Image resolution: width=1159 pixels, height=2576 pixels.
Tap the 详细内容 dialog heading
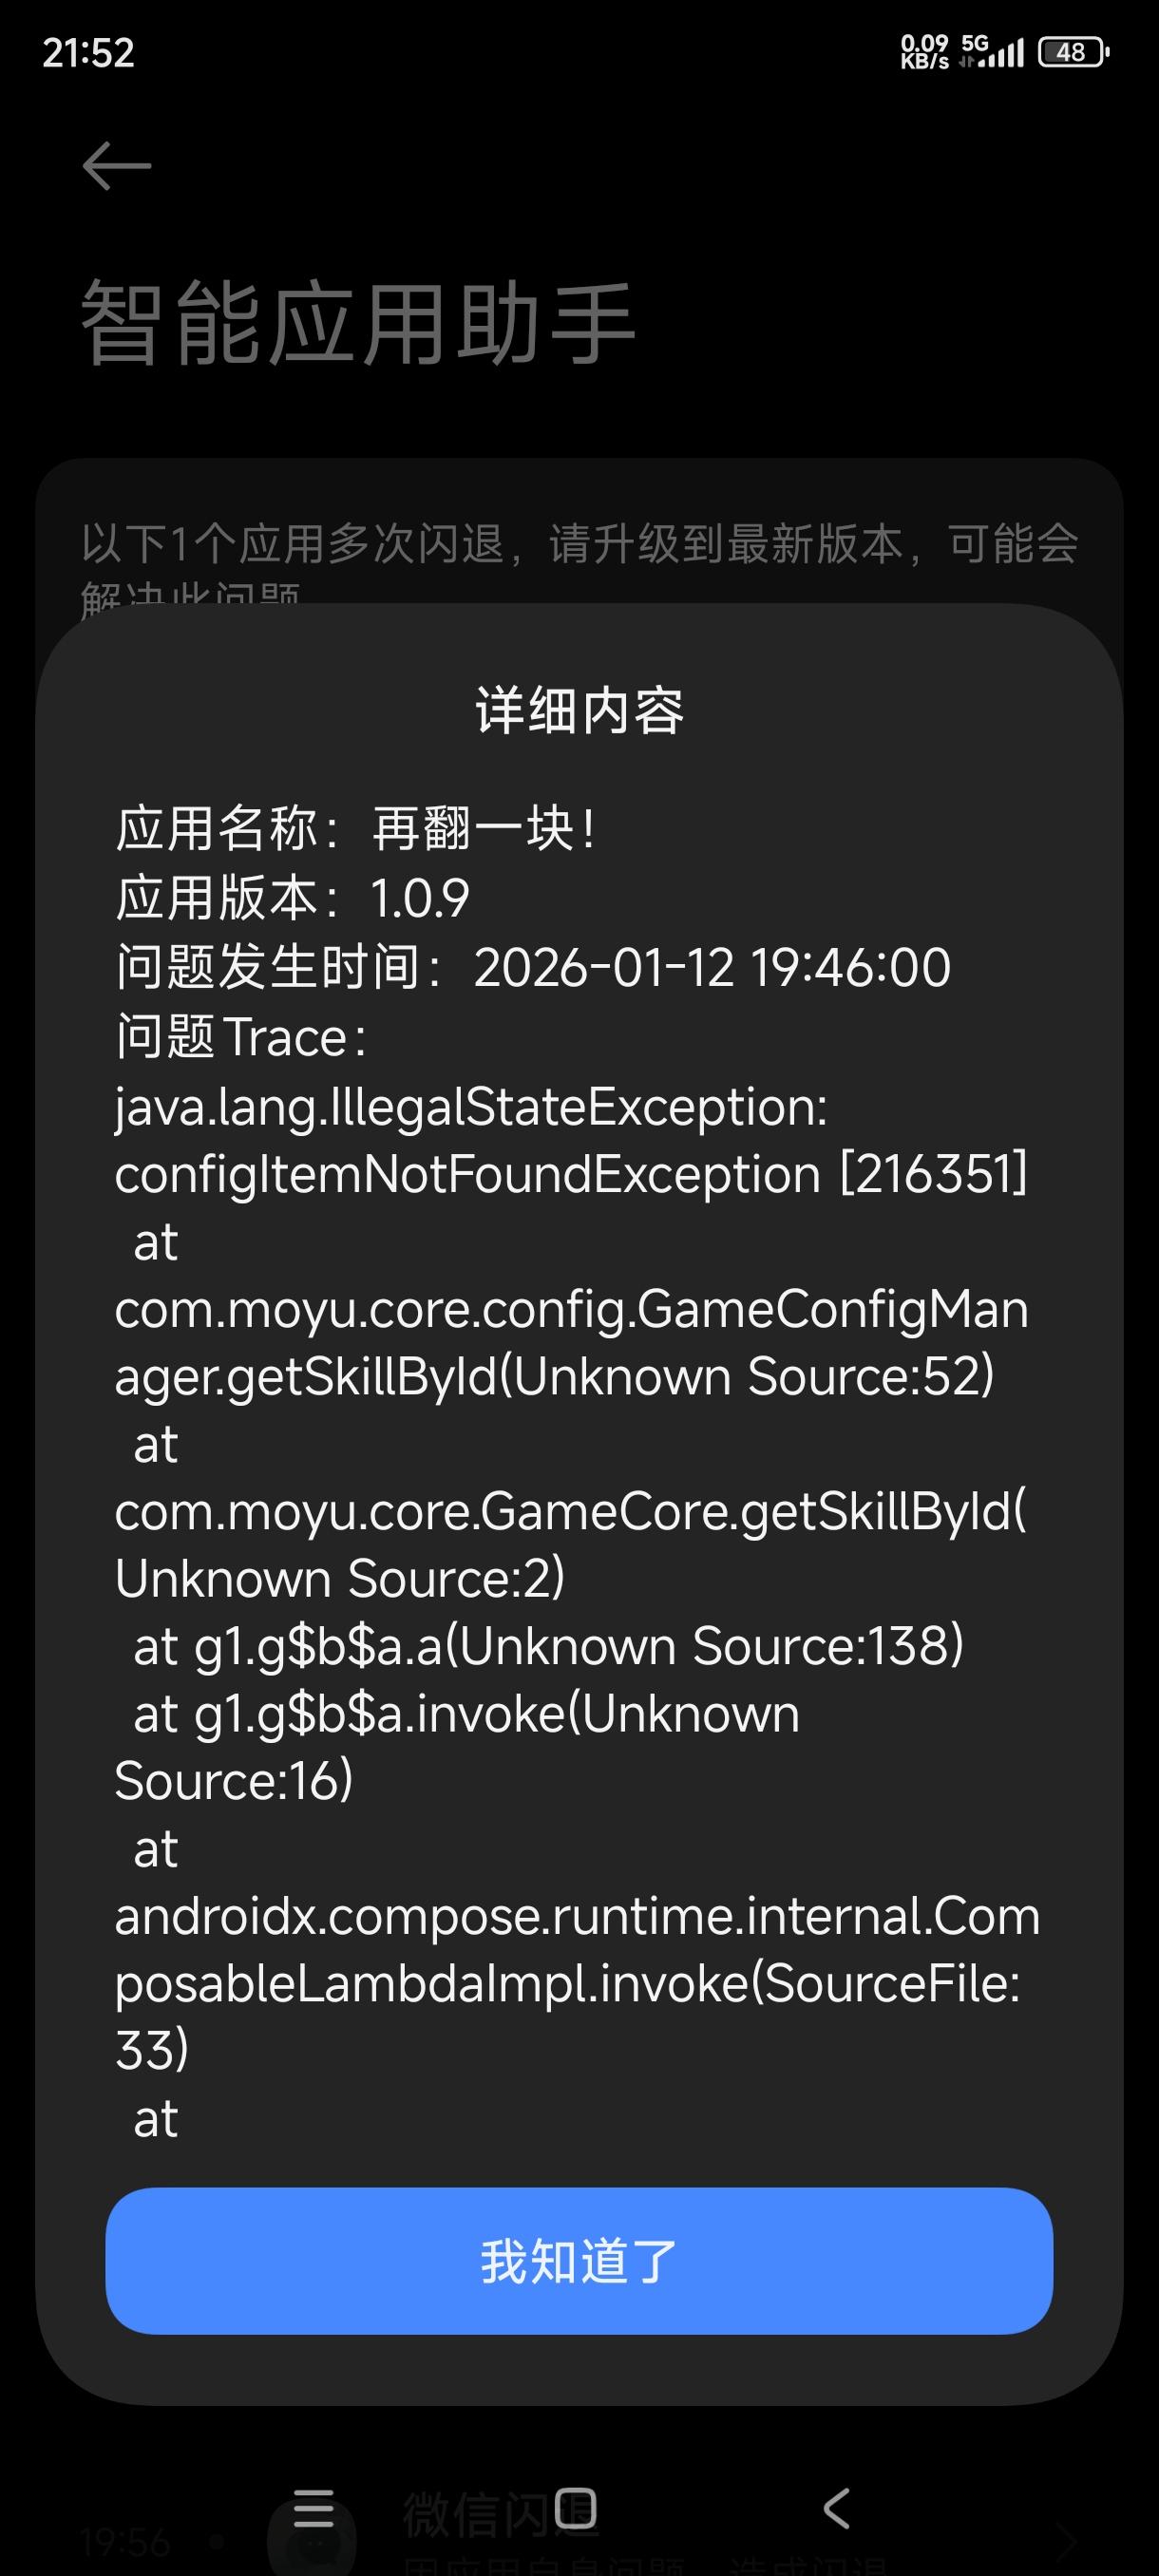(579, 711)
